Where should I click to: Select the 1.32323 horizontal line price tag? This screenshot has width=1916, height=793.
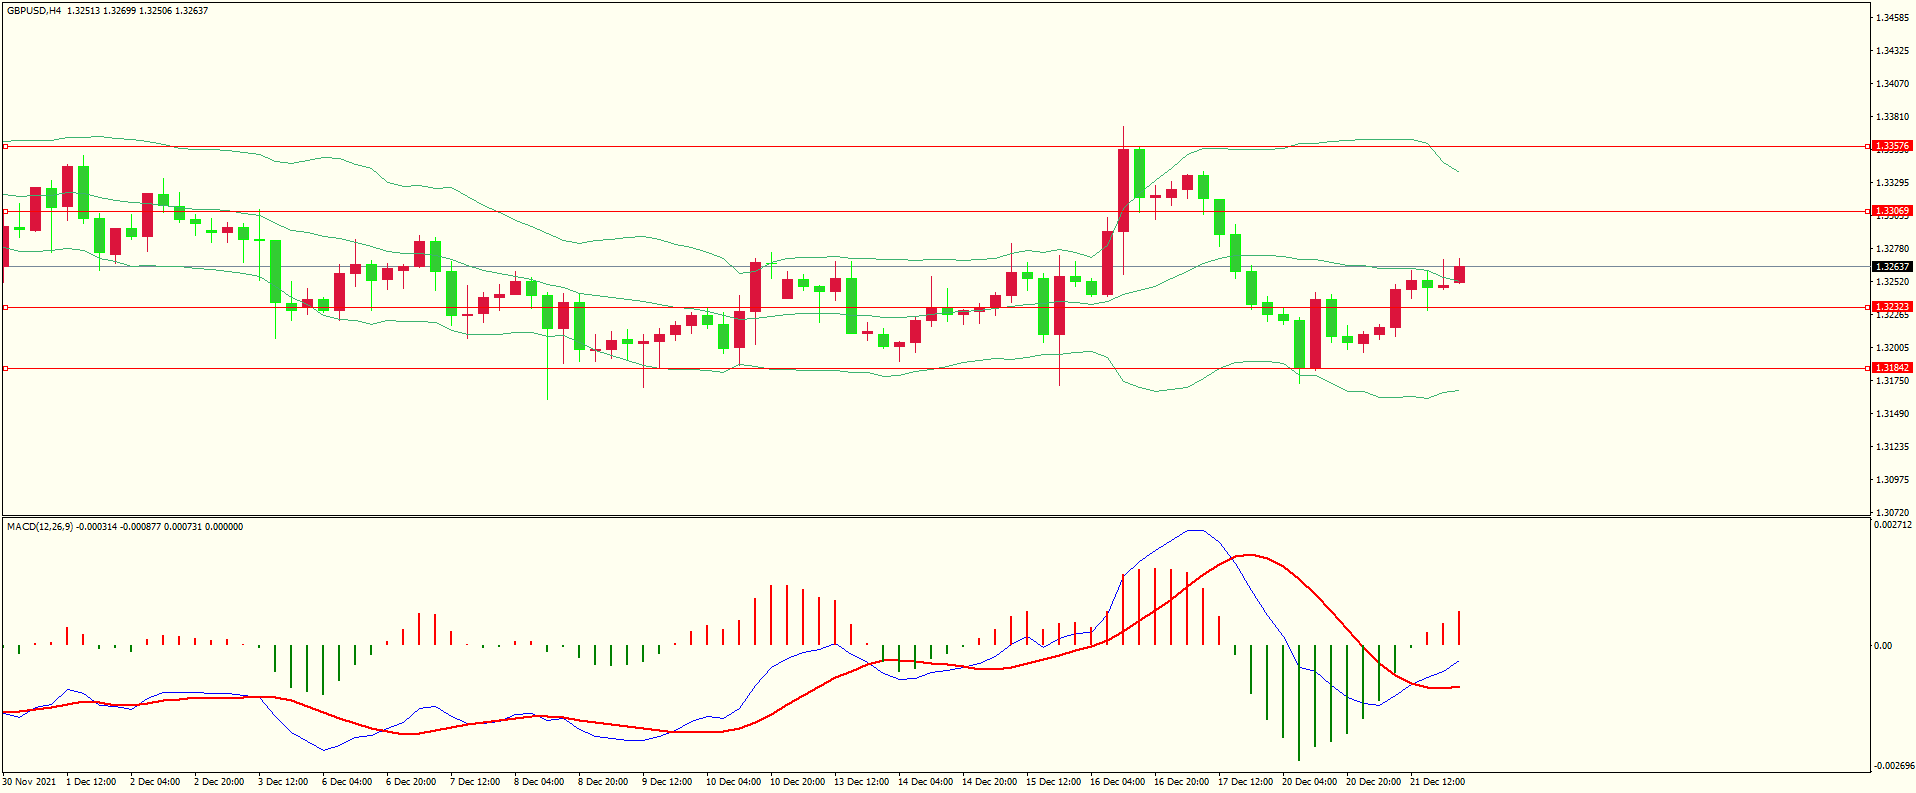[x=1892, y=307]
